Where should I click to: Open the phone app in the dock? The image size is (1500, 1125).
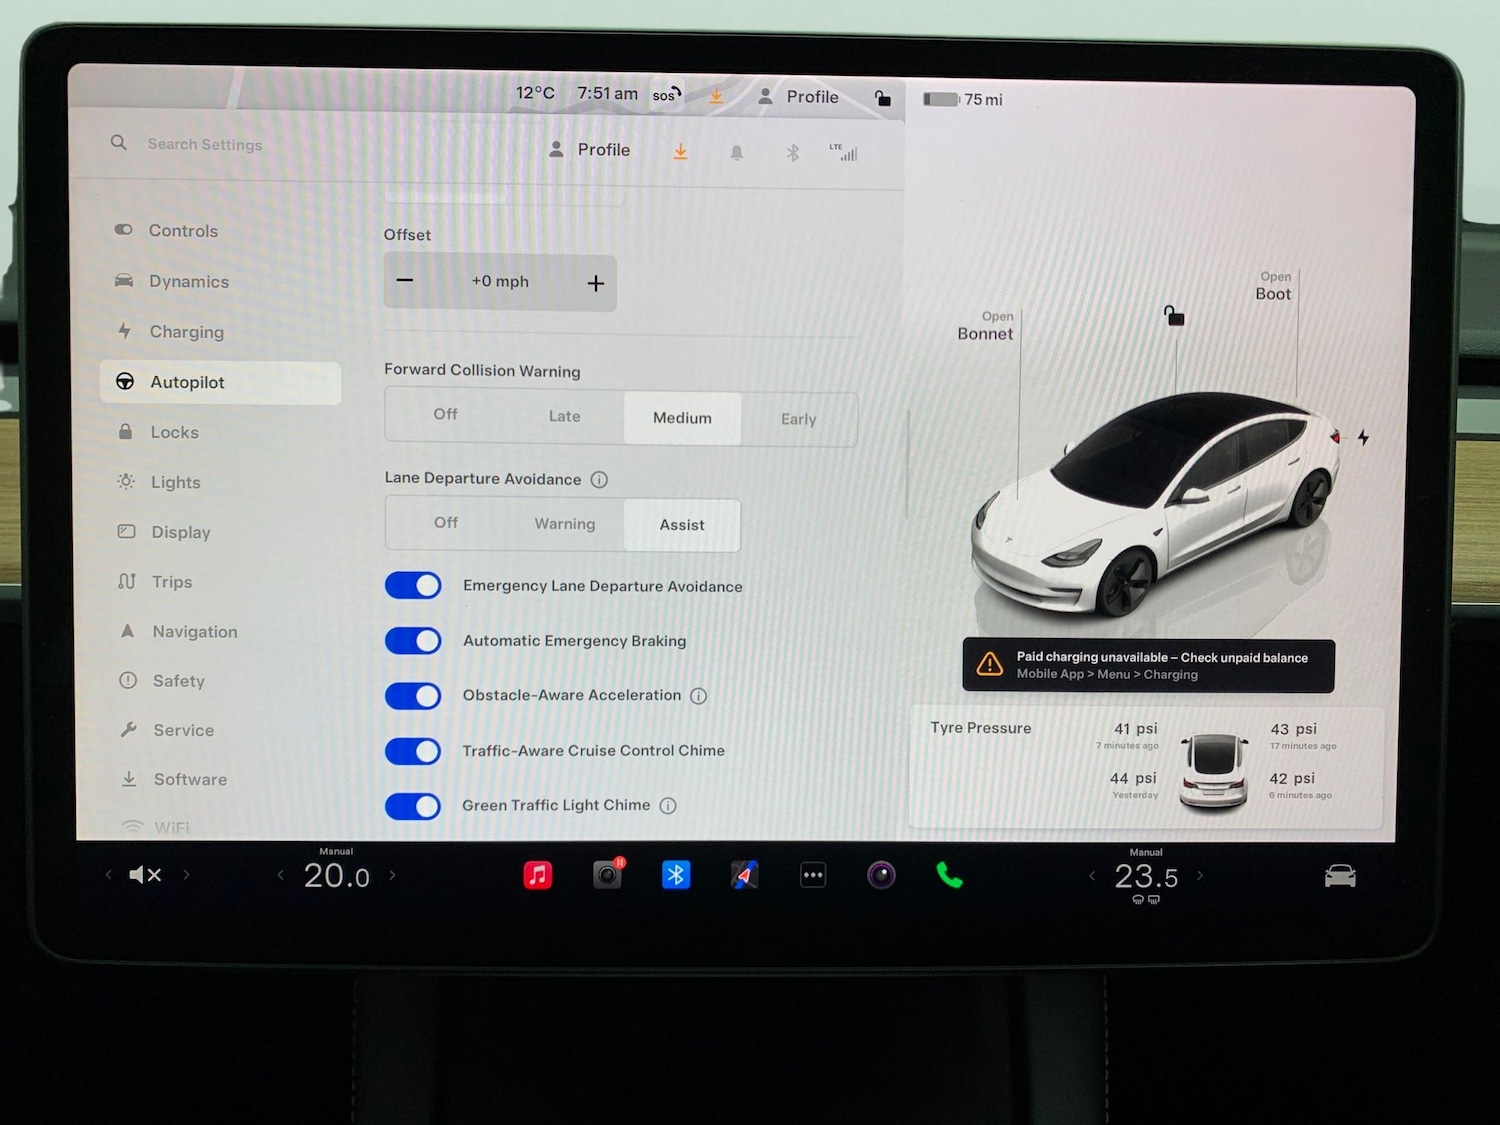(948, 874)
